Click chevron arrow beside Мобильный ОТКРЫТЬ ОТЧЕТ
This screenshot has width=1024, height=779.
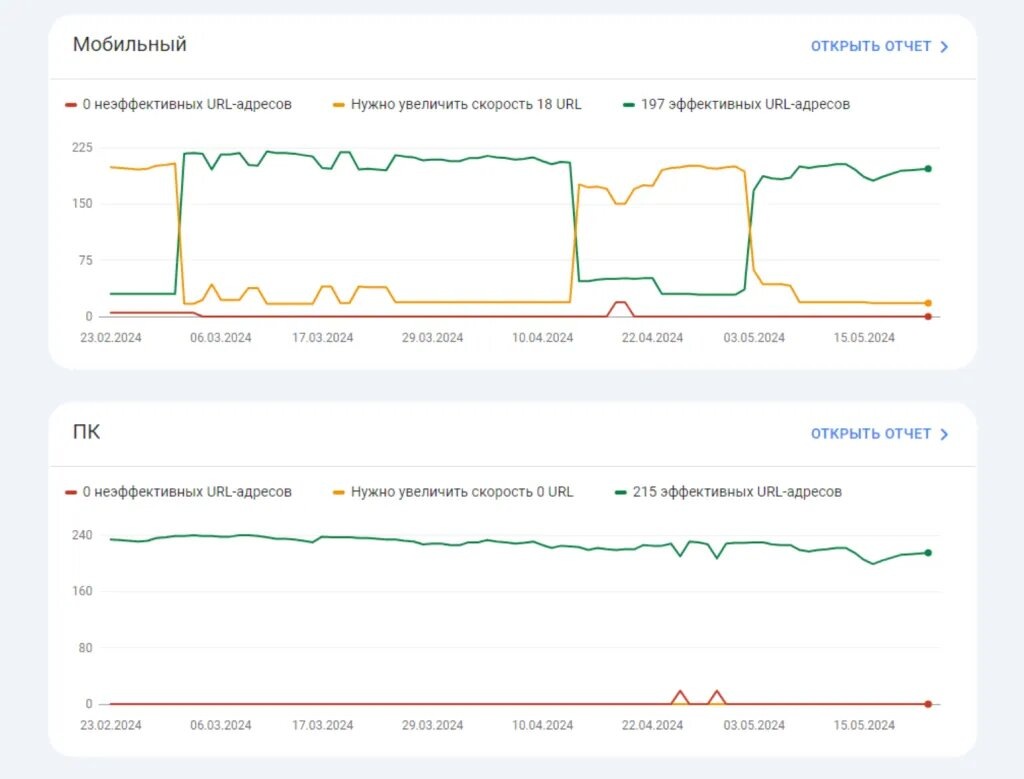tap(944, 47)
